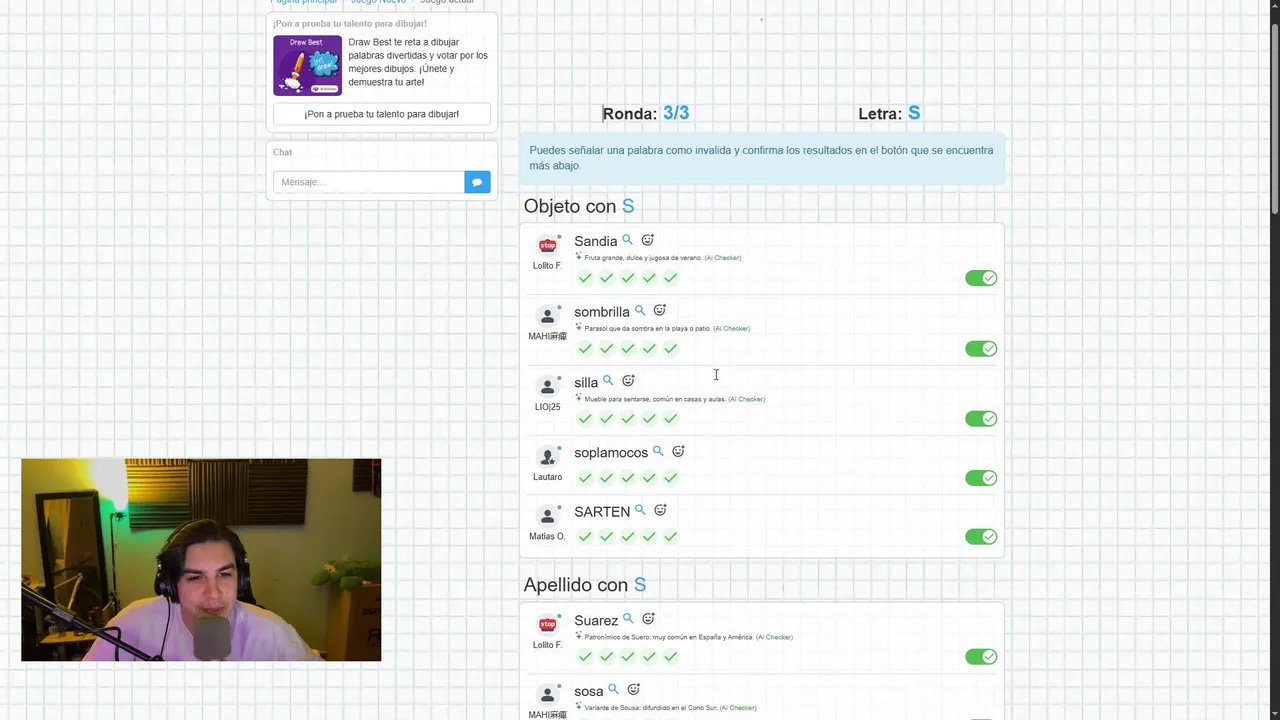Search the word soplamocos with magnifier icon
Image resolution: width=1280 pixels, height=720 pixels.
pos(658,452)
